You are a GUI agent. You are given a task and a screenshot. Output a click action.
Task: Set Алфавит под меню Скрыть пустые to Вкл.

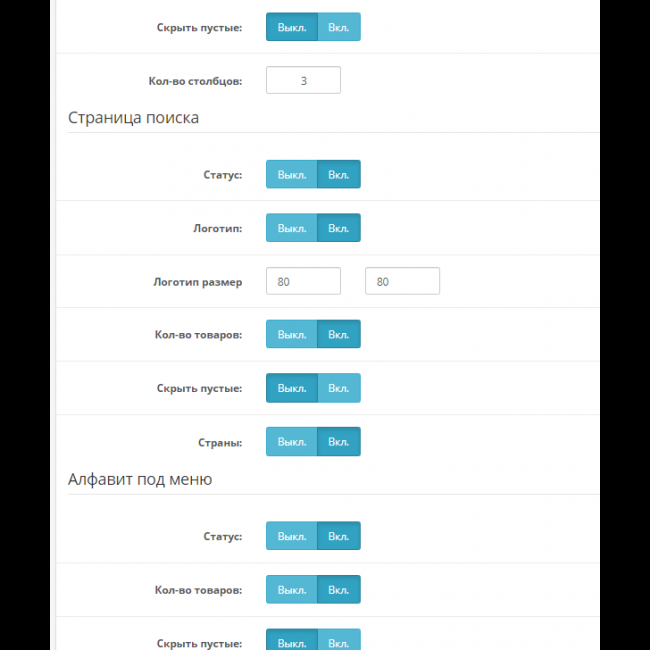pyautogui.click(x=339, y=641)
